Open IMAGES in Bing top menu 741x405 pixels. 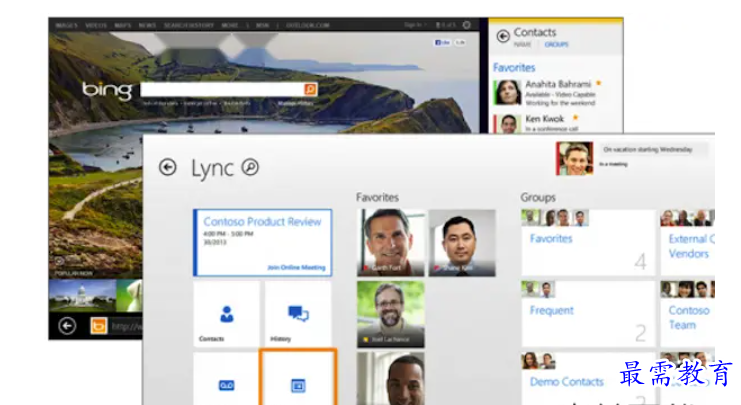tap(66, 26)
